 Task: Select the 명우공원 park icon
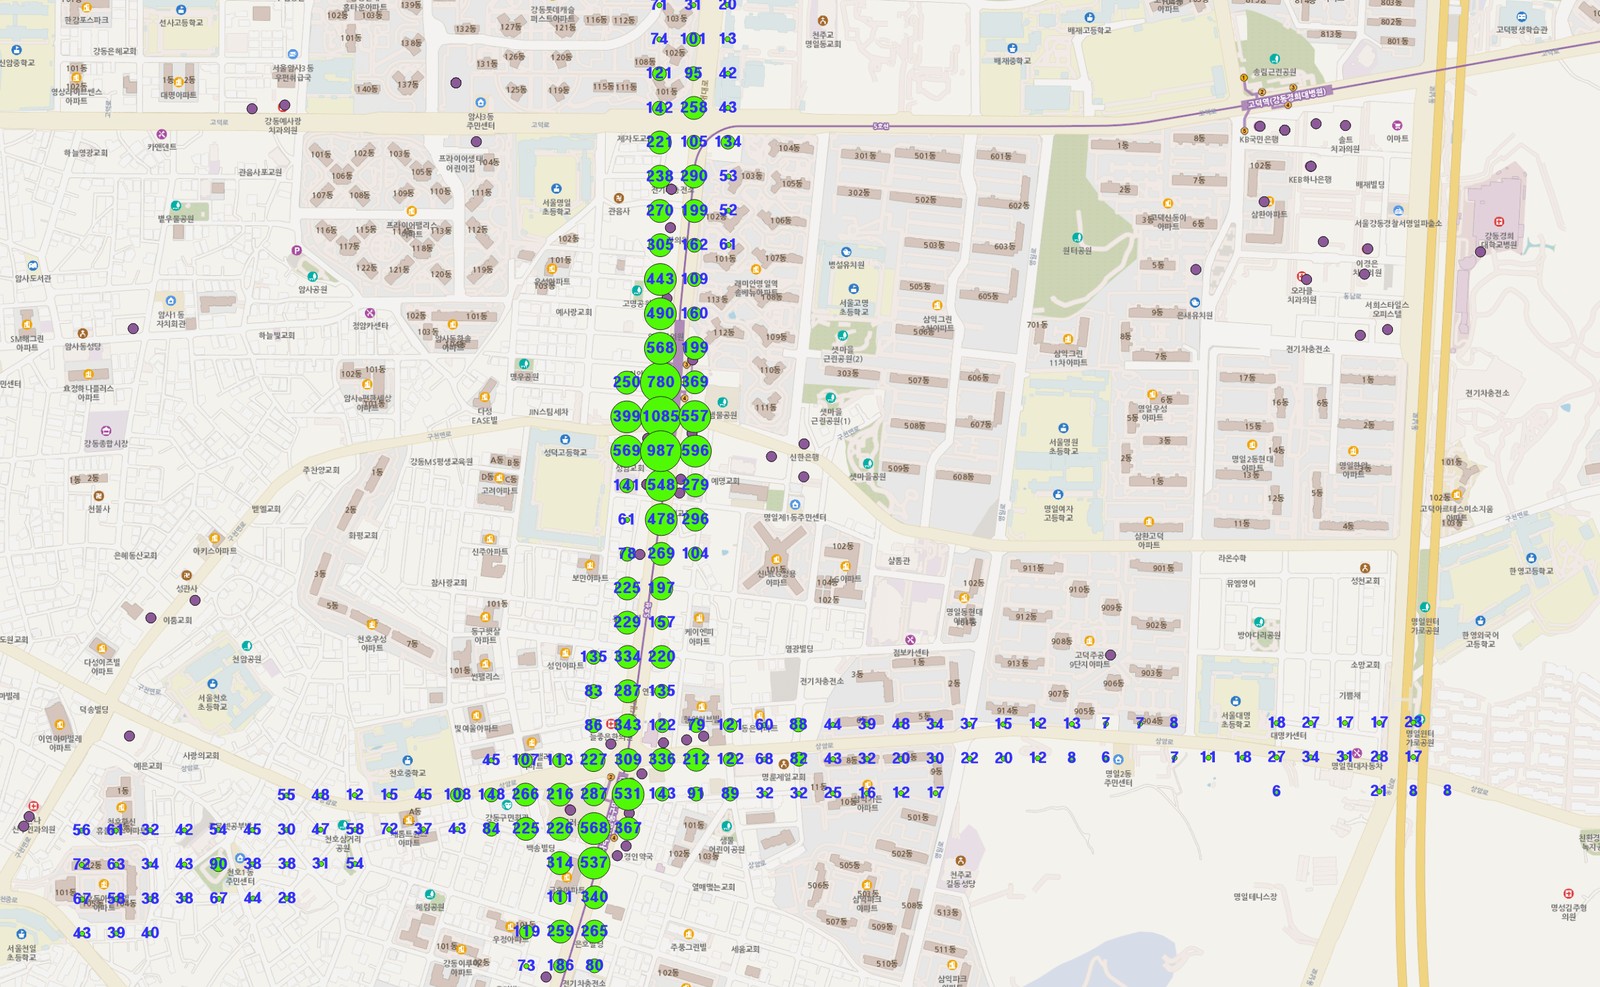(524, 365)
